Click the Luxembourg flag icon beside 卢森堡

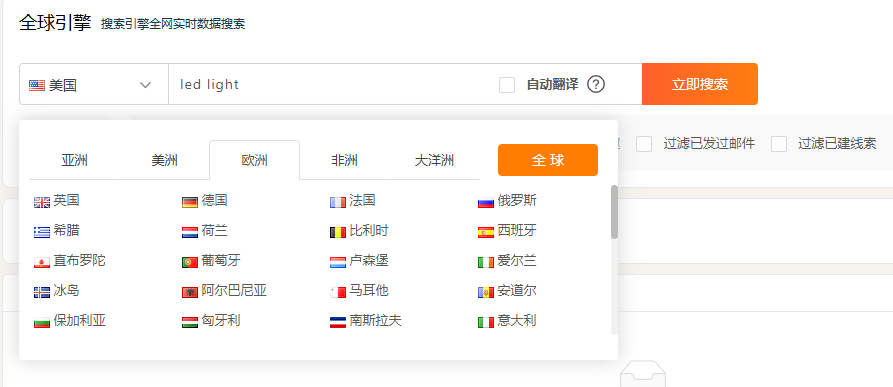(338, 262)
